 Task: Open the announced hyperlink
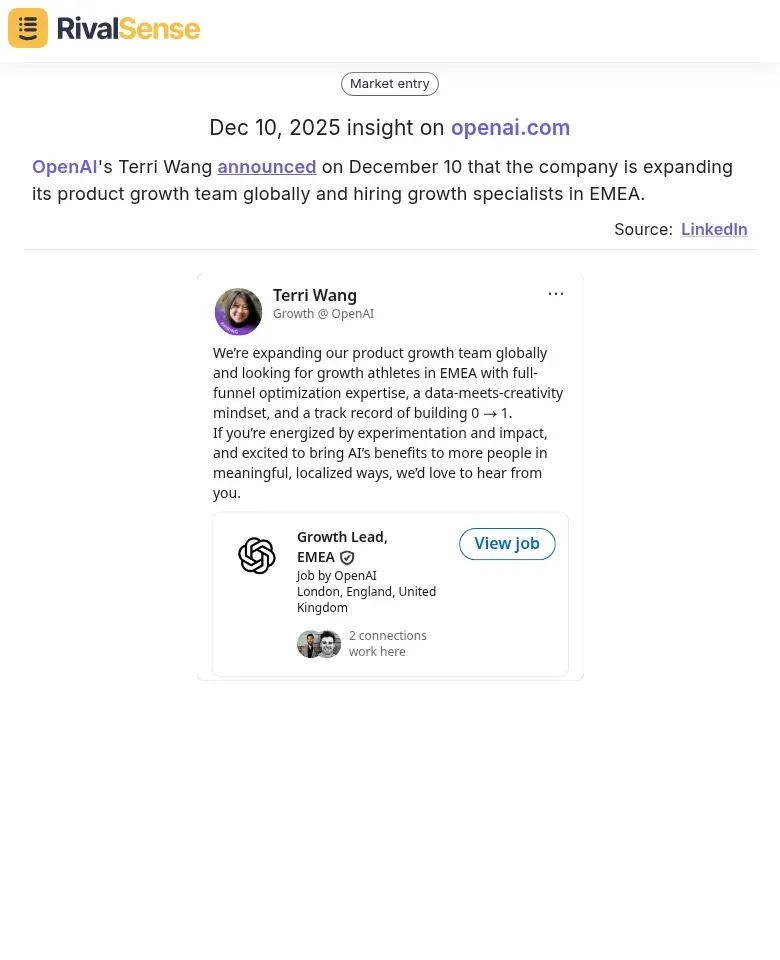(x=266, y=166)
